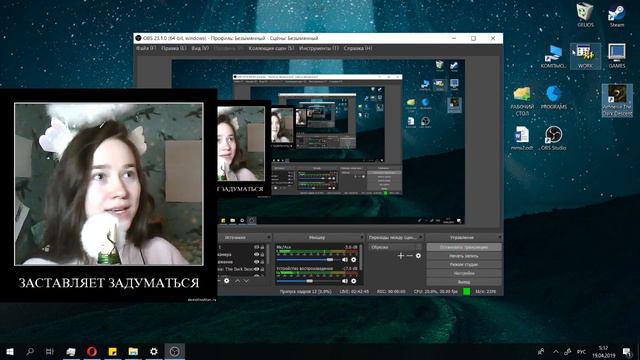Select the PROGRAMS desktop icon
Image resolution: width=640 pixels, height=360 pixels.
tap(553, 98)
